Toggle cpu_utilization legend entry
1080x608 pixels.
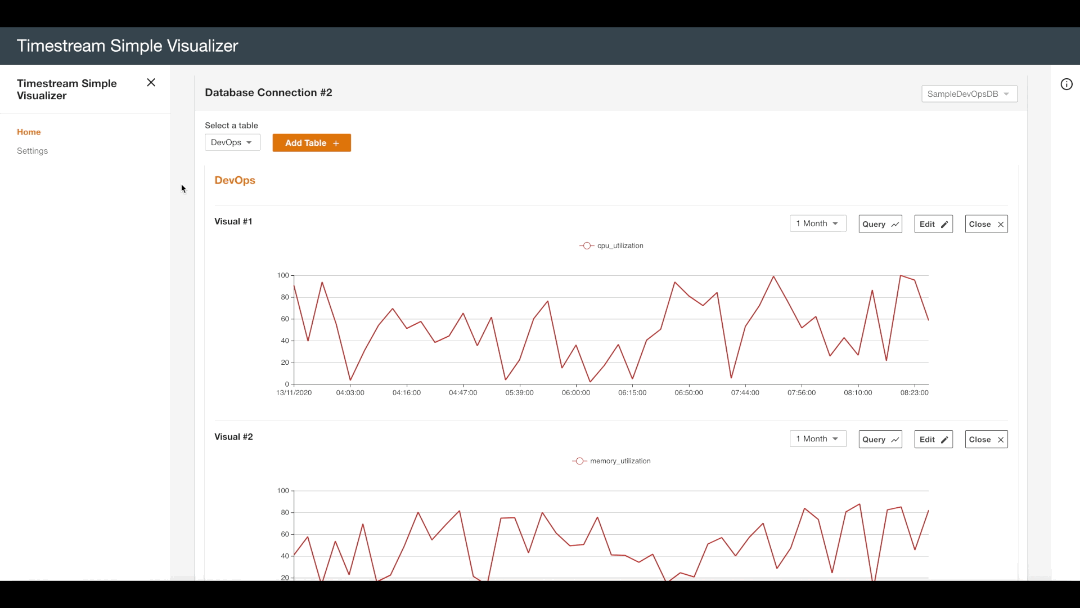pos(612,246)
